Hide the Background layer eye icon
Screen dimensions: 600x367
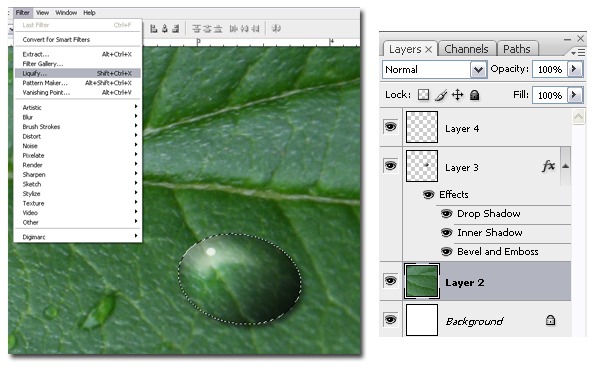[x=390, y=320]
